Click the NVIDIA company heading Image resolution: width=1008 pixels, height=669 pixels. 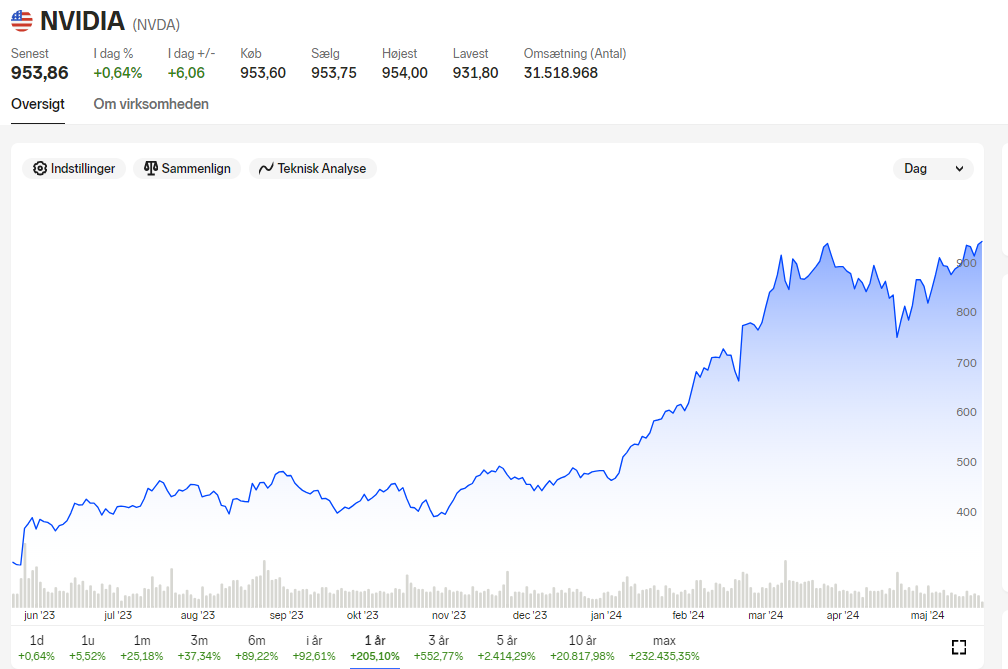(x=82, y=21)
